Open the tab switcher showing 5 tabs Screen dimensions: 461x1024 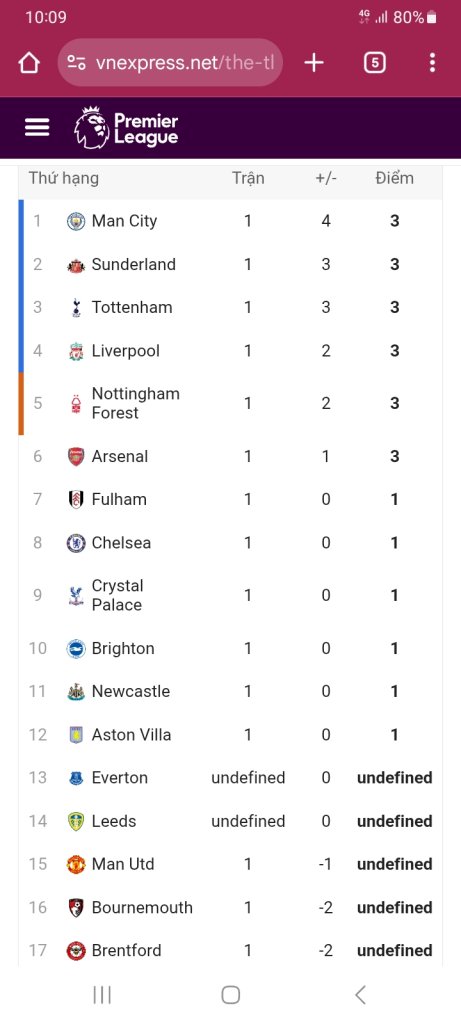(375, 63)
